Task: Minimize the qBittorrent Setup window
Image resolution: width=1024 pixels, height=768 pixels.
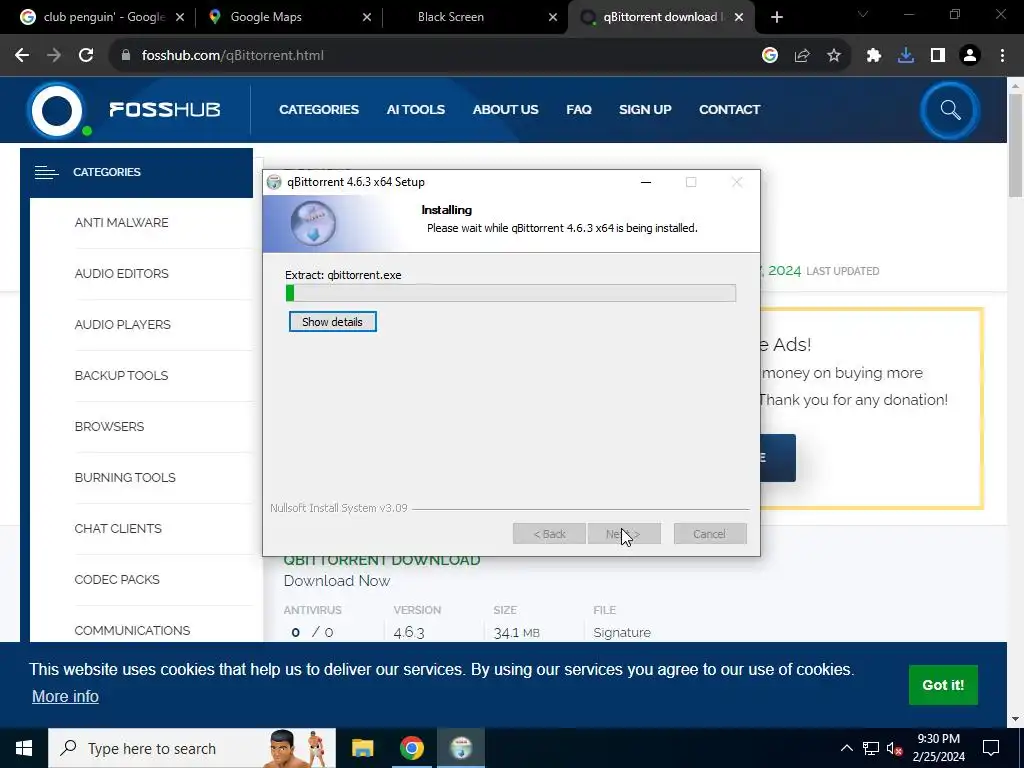Action: (x=646, y=182)
